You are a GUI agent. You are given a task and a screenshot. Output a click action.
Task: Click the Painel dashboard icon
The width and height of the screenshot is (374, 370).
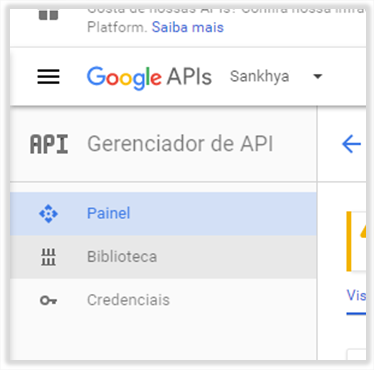click(48, 214)
